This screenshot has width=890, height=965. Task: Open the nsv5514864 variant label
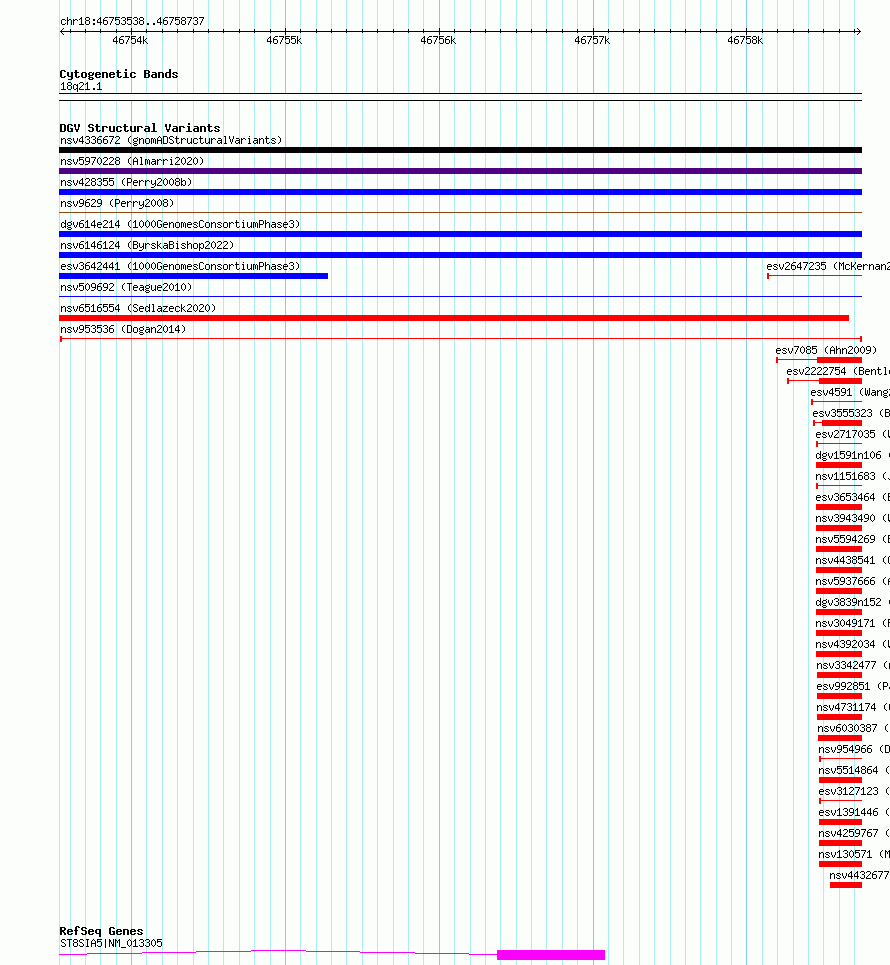(x=854, y=770)
